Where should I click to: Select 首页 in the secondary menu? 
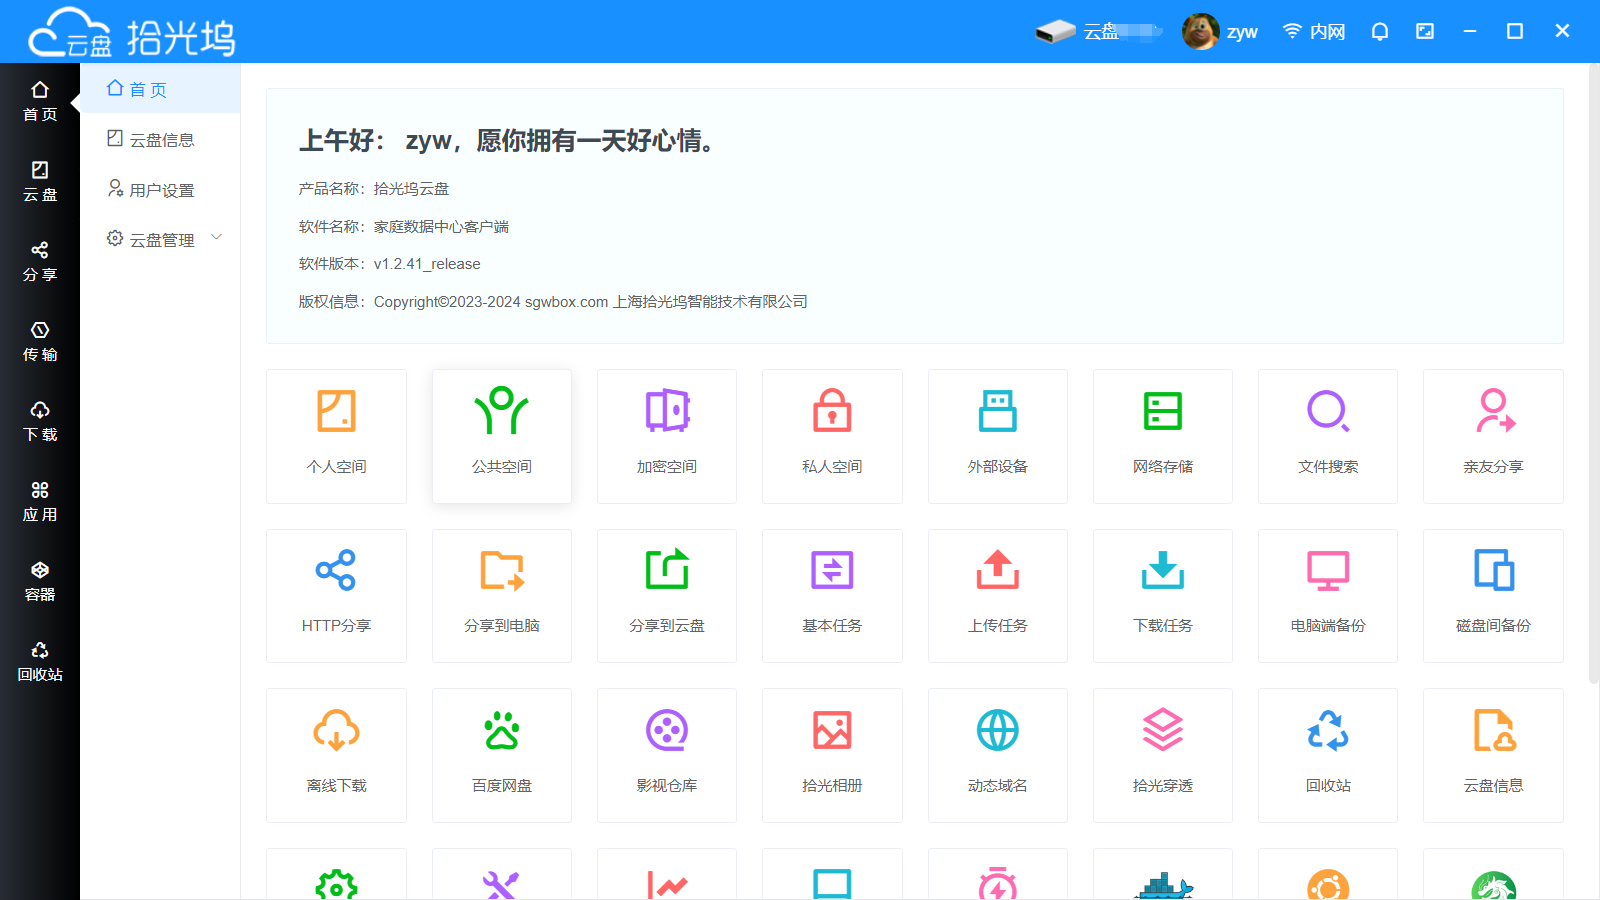160,89
